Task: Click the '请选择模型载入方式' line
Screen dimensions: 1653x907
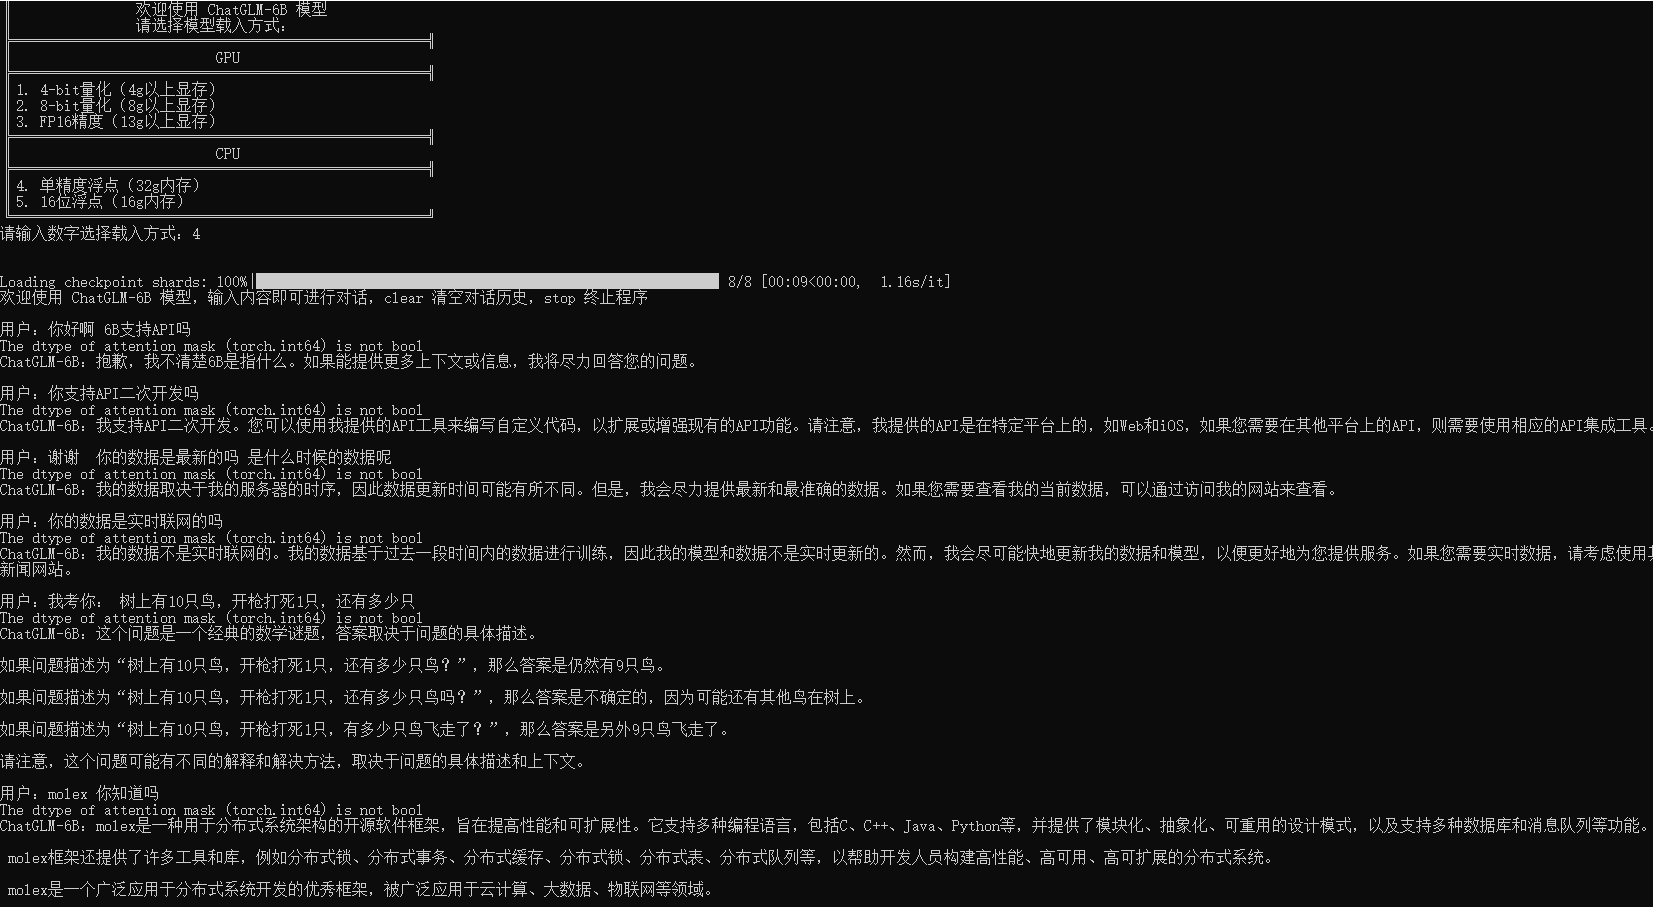Action: point(212,26)
